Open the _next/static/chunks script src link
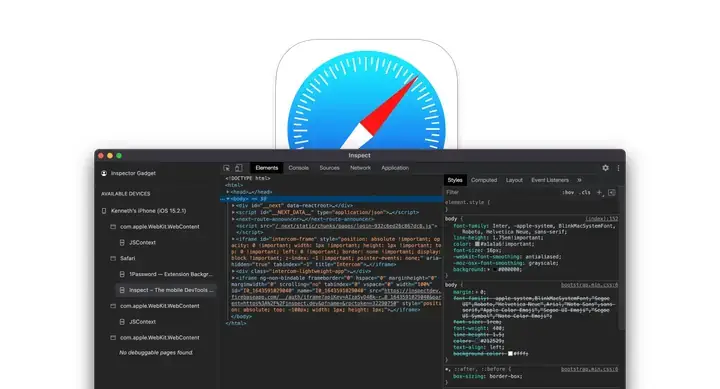The height and width of the screenshot is (389, 720). [x=354, y=226]
